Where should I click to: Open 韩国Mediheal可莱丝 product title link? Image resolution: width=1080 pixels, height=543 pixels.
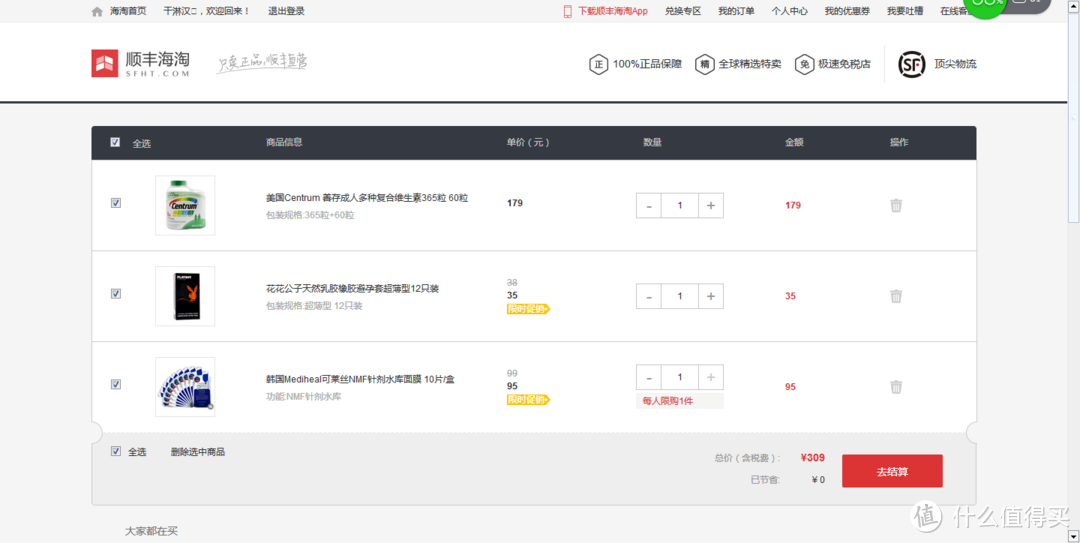tap(360, 380)
